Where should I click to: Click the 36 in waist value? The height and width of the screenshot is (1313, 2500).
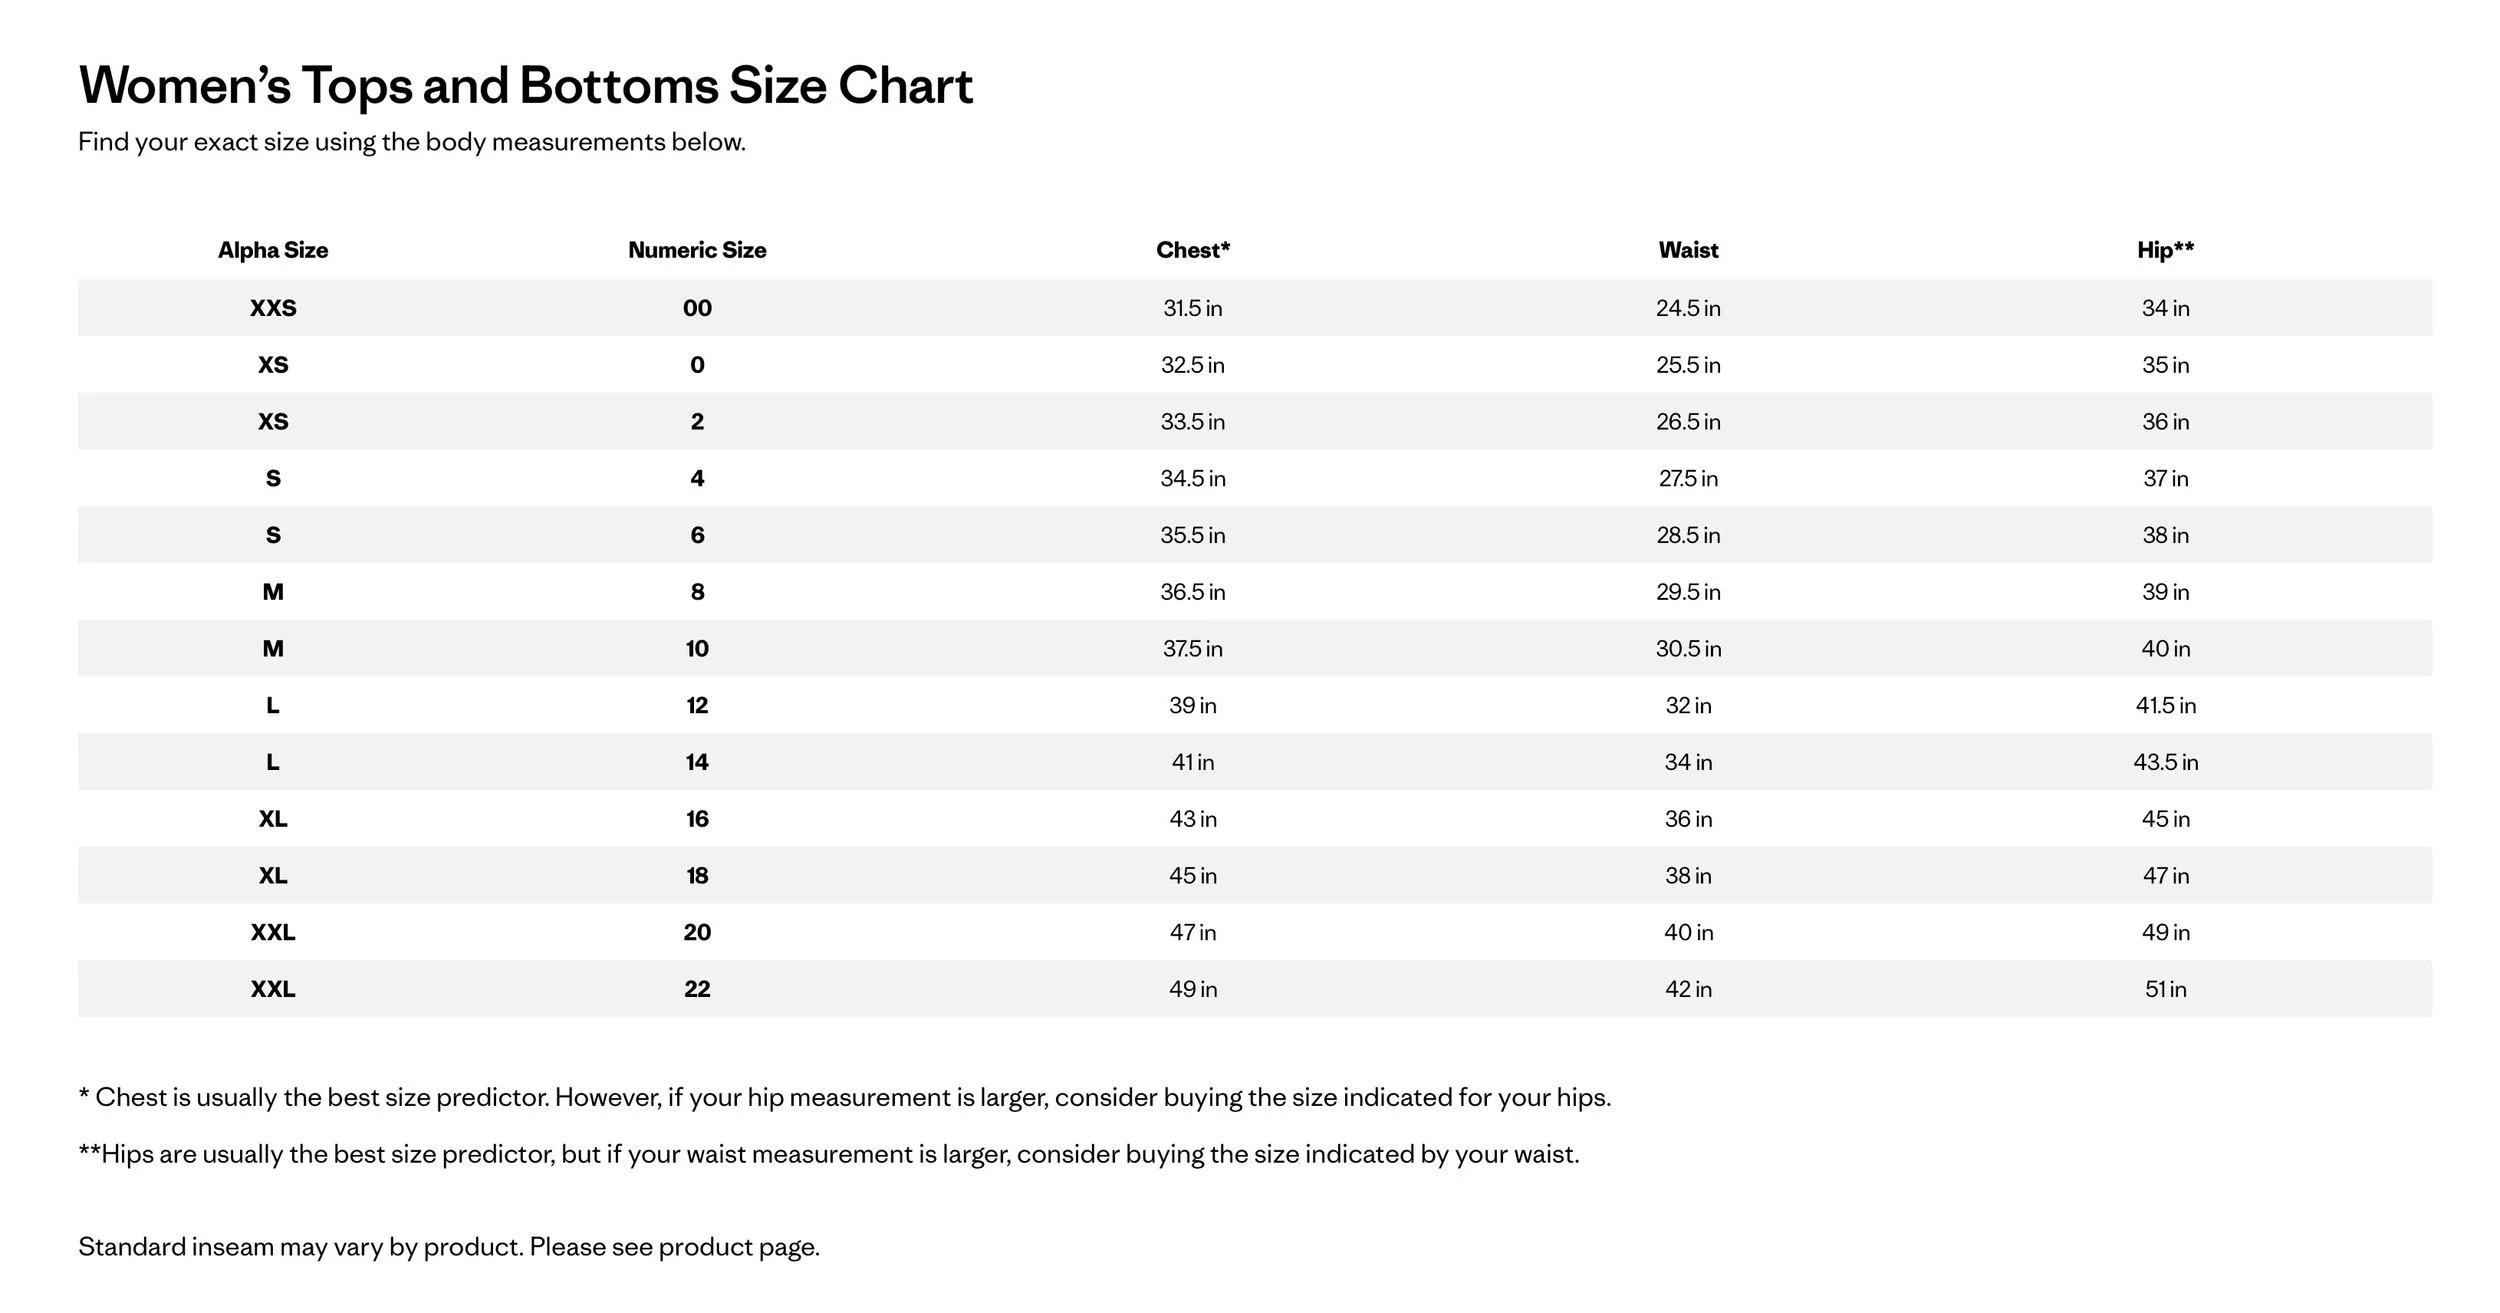coord(1688,819)
